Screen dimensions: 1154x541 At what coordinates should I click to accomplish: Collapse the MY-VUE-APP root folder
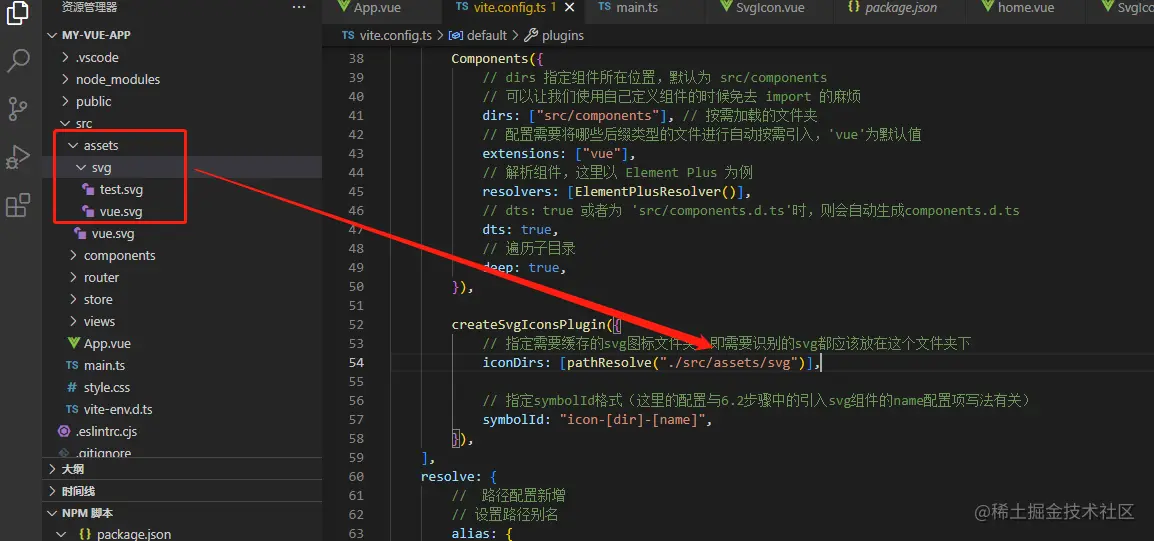182,35
